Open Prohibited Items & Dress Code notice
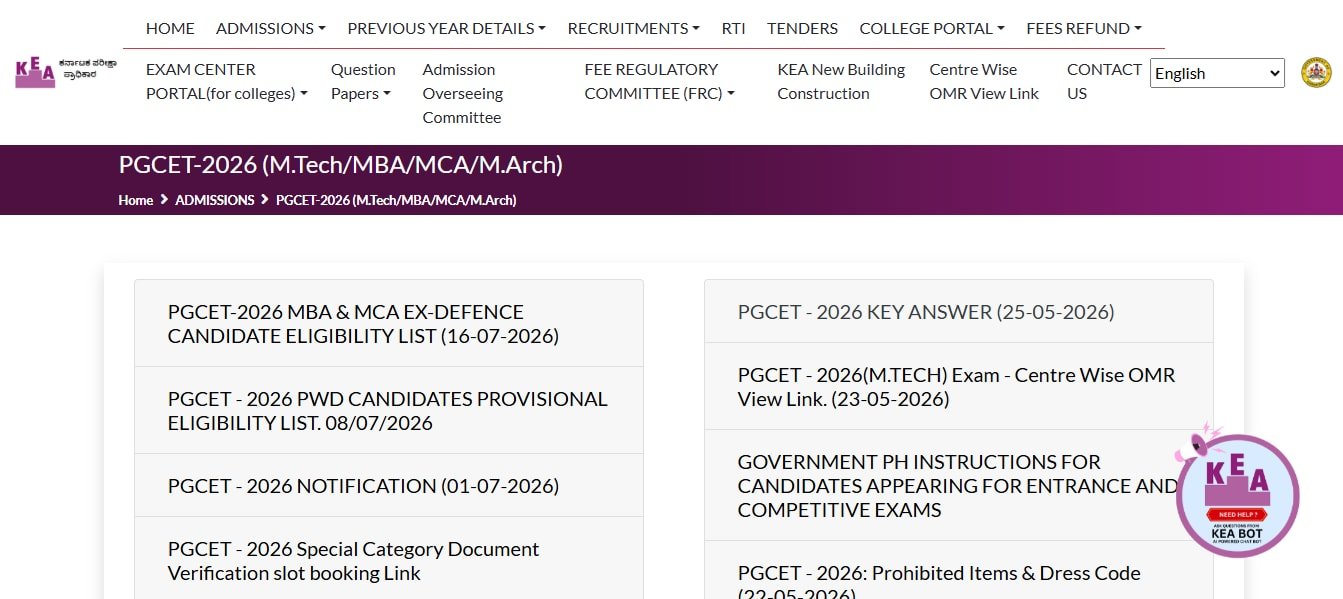 point(959,572)
